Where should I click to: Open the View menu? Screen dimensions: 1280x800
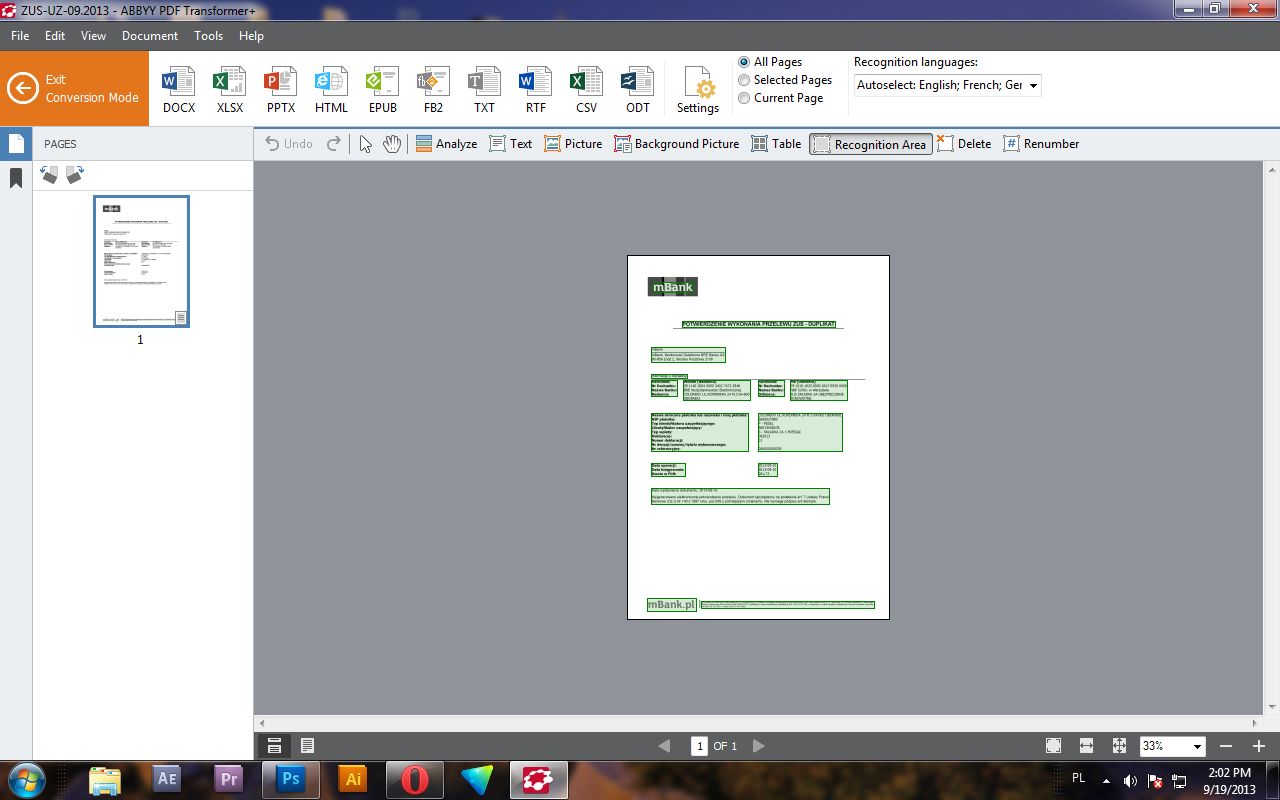coord(93,35)
